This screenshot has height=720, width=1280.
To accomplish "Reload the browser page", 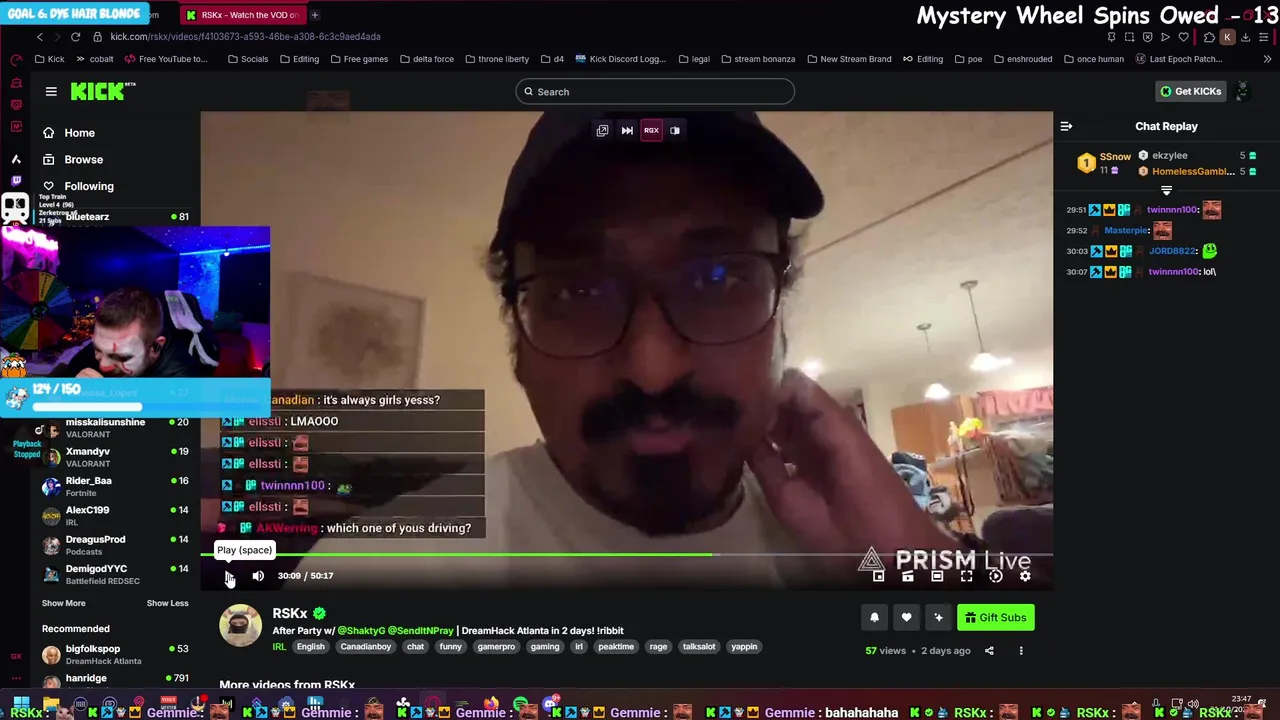I will click(x=75, y=36).
